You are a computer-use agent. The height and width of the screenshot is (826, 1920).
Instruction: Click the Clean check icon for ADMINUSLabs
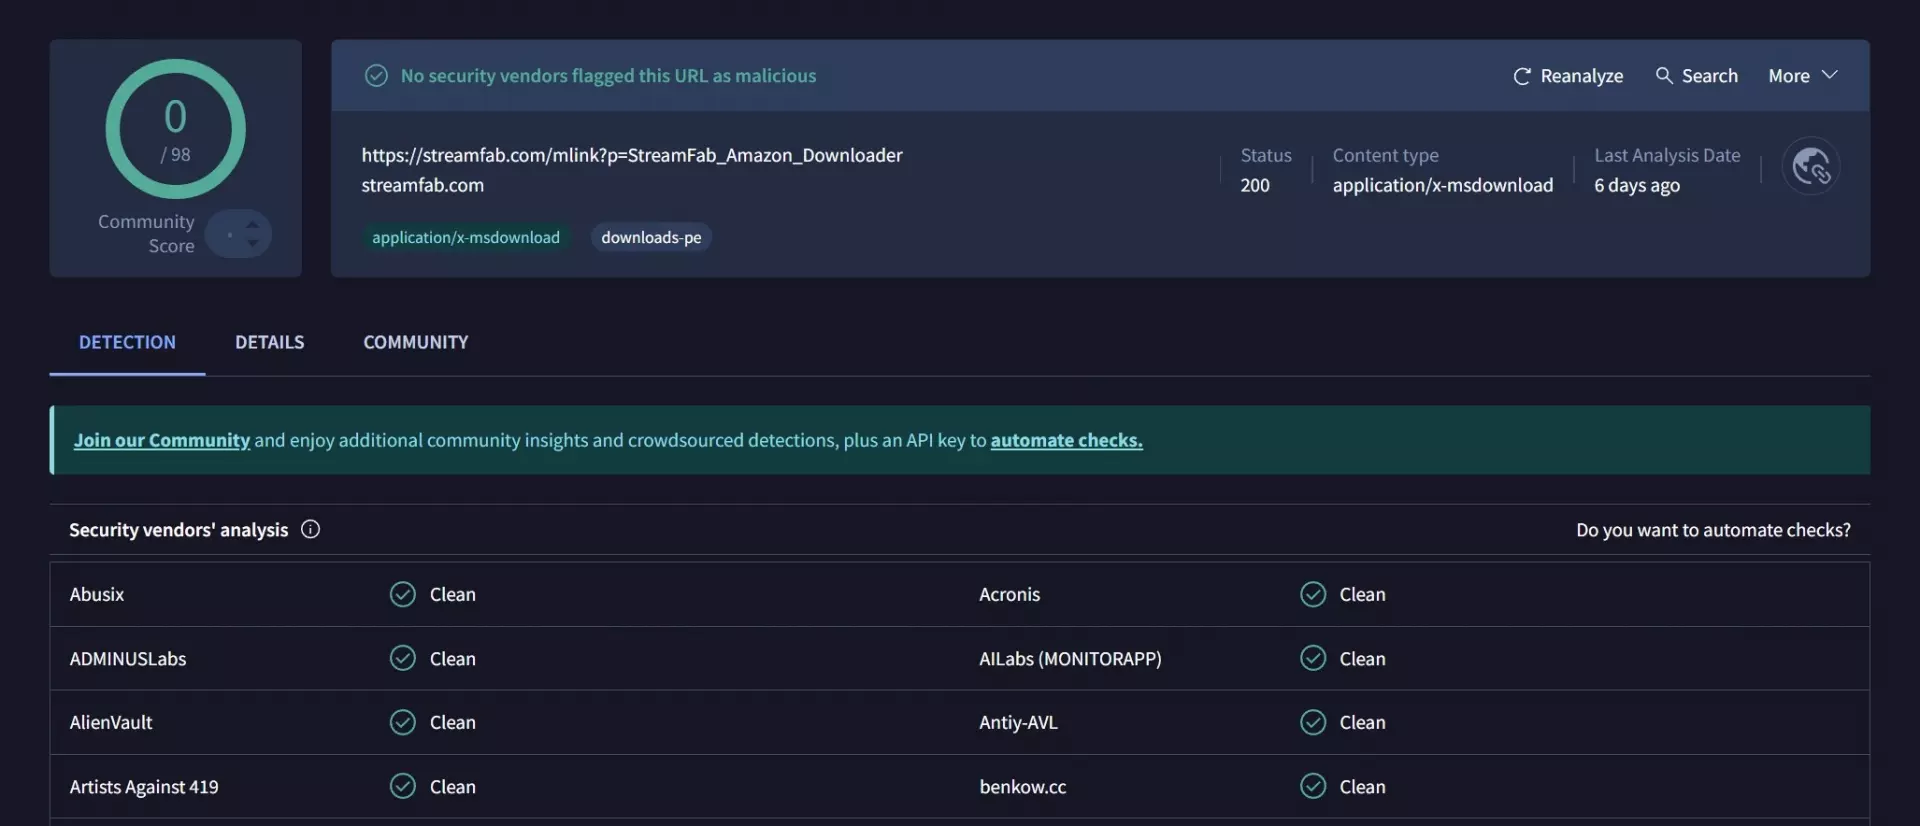(402, 658)
